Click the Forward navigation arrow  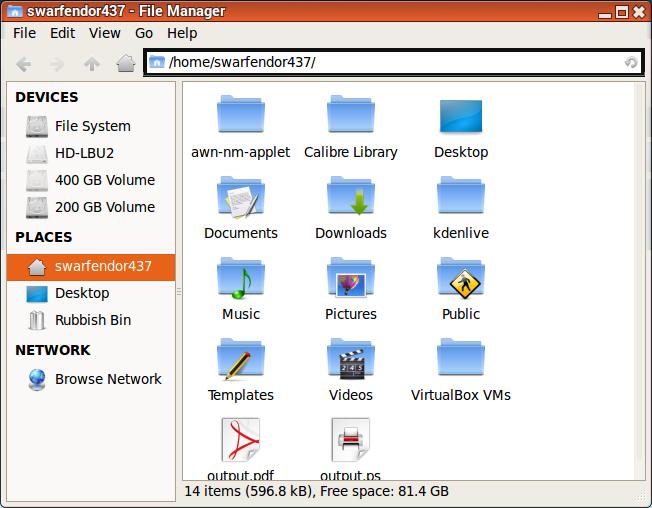click(58, 63)
